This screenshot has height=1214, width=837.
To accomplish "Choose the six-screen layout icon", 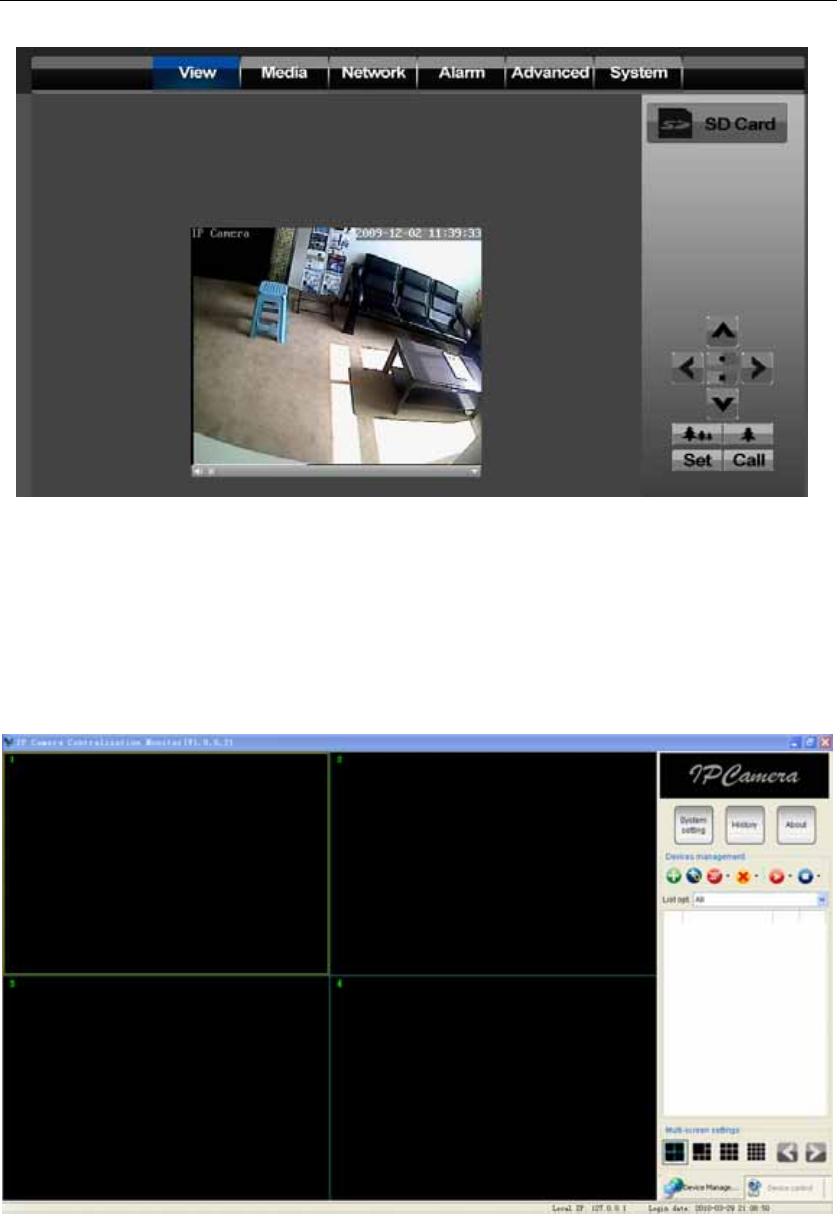I will [x=702, y=1152].
